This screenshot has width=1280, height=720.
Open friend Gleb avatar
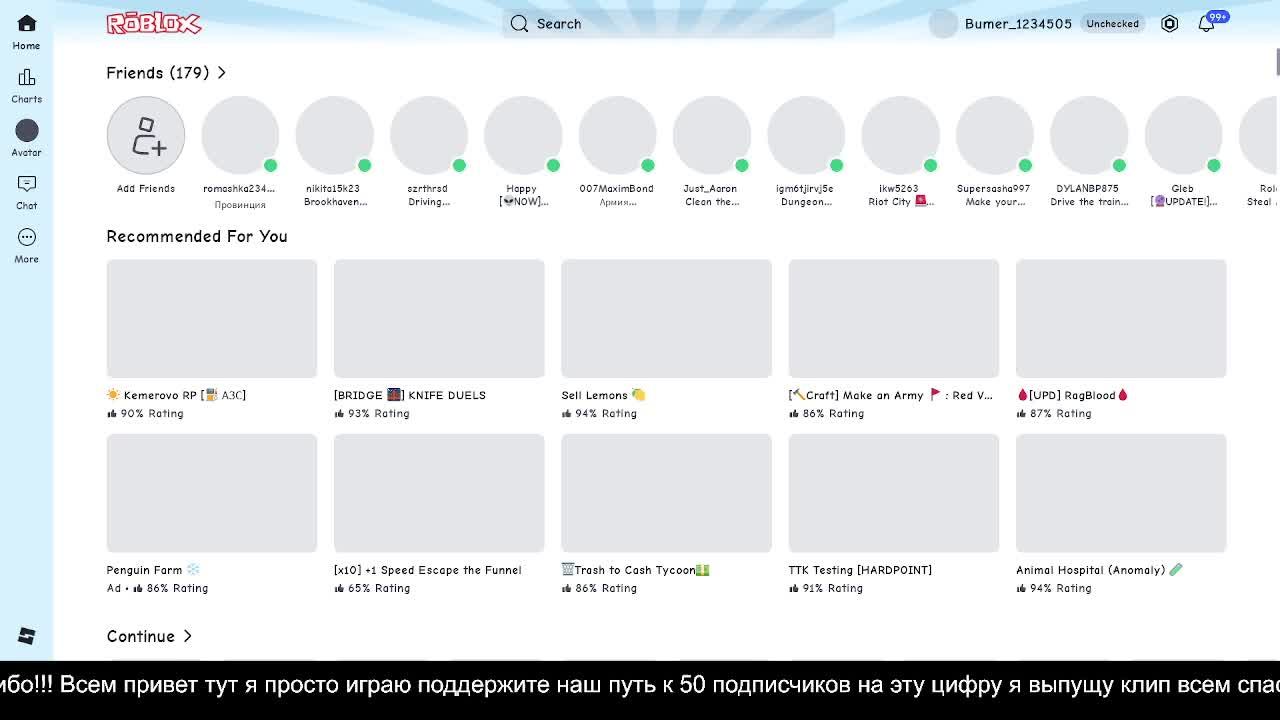point(1183,136)
